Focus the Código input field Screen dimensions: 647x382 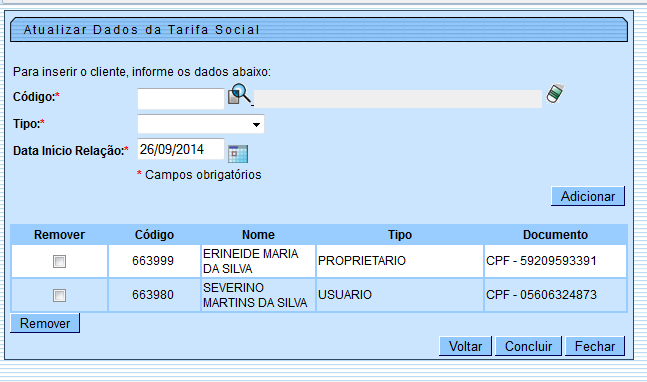tap(181, 99)
